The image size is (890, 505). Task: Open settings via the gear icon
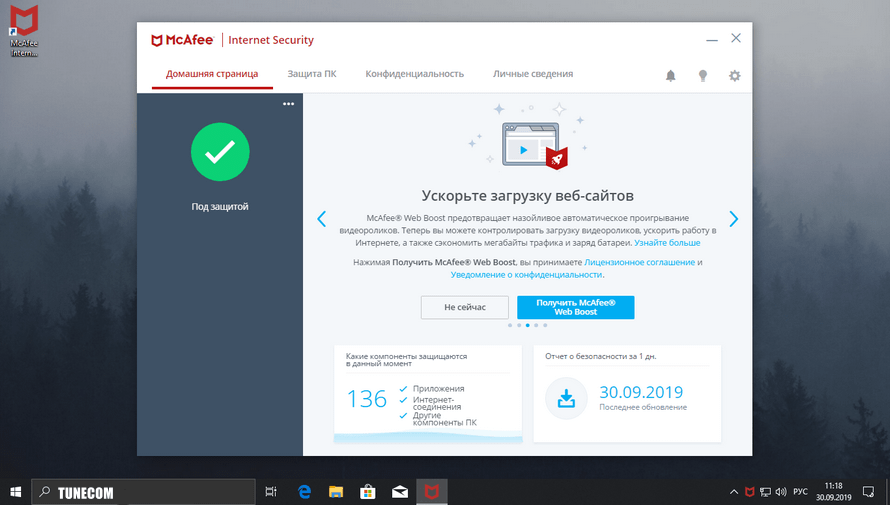tap(735, 75)
